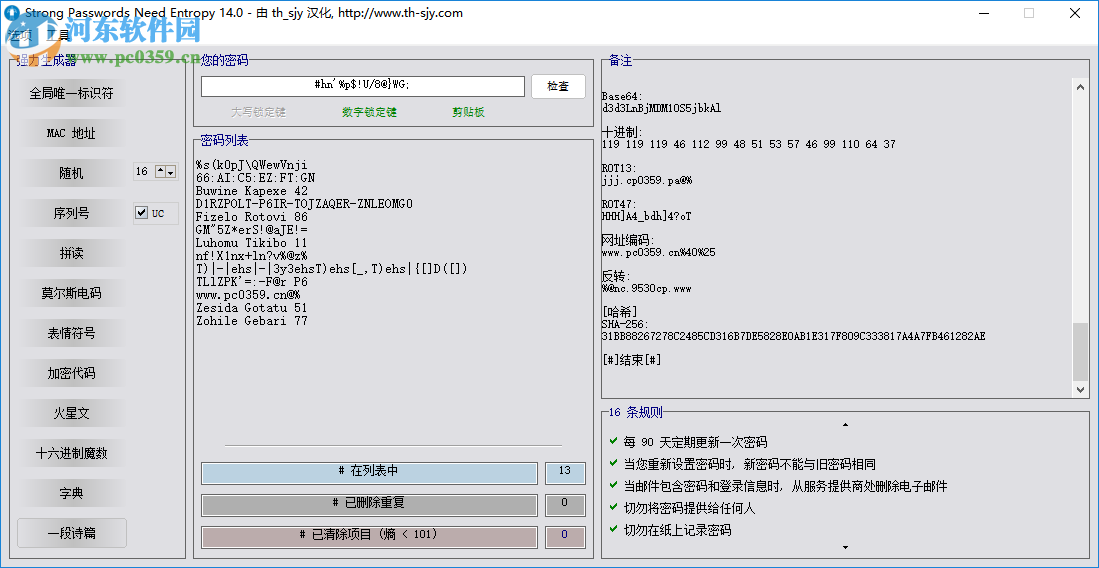This screenshot has height=568, width=1099.
Task: Generate a 全局唯一标识符 password
Action: tap(71, 93)
